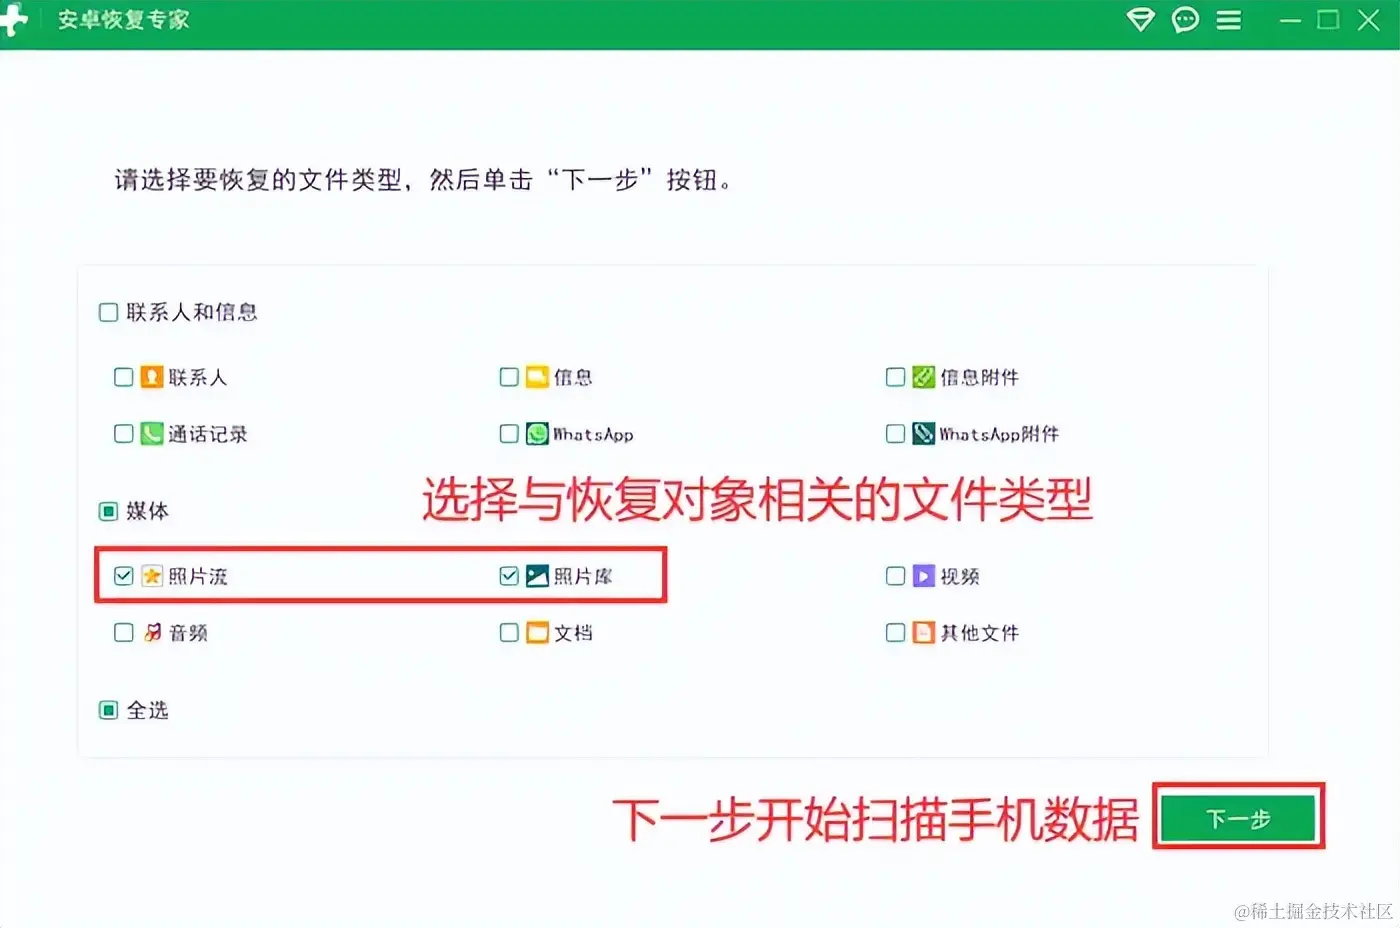
Task: Click the yellow 信息 messages icon
Action: point(537,377)
